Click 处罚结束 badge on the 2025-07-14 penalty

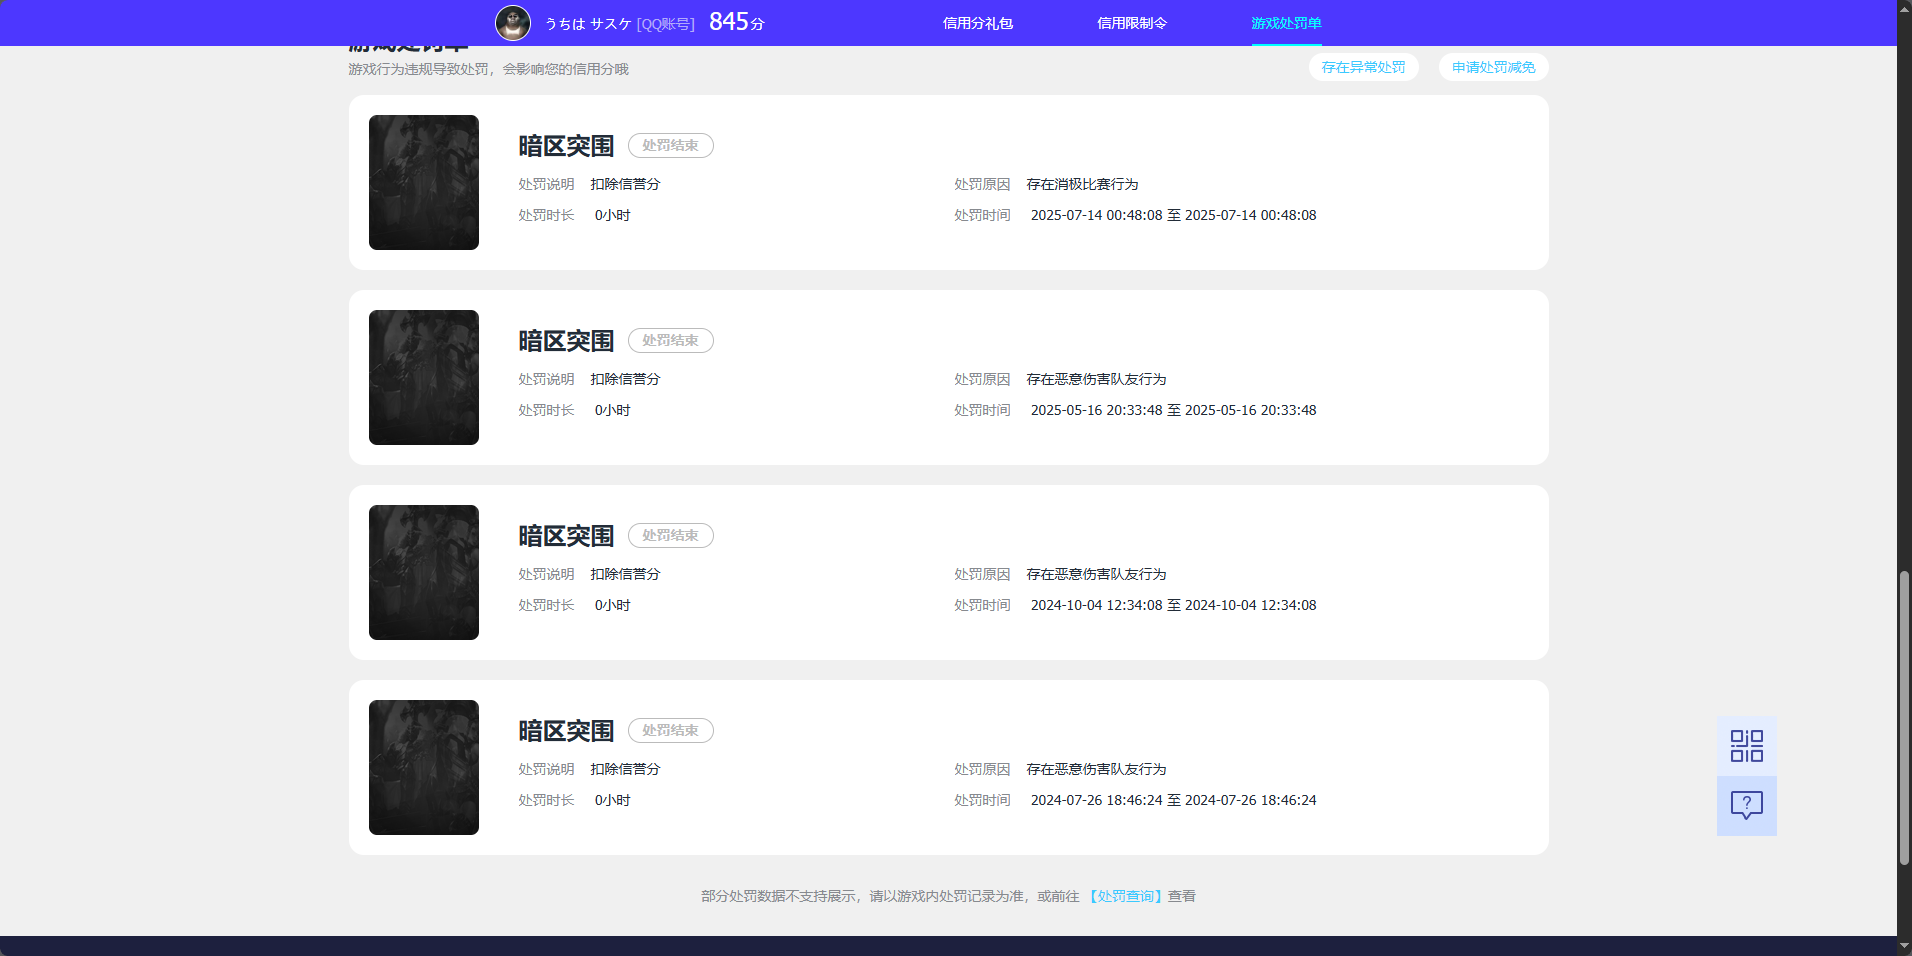click(x=671, y=145)
